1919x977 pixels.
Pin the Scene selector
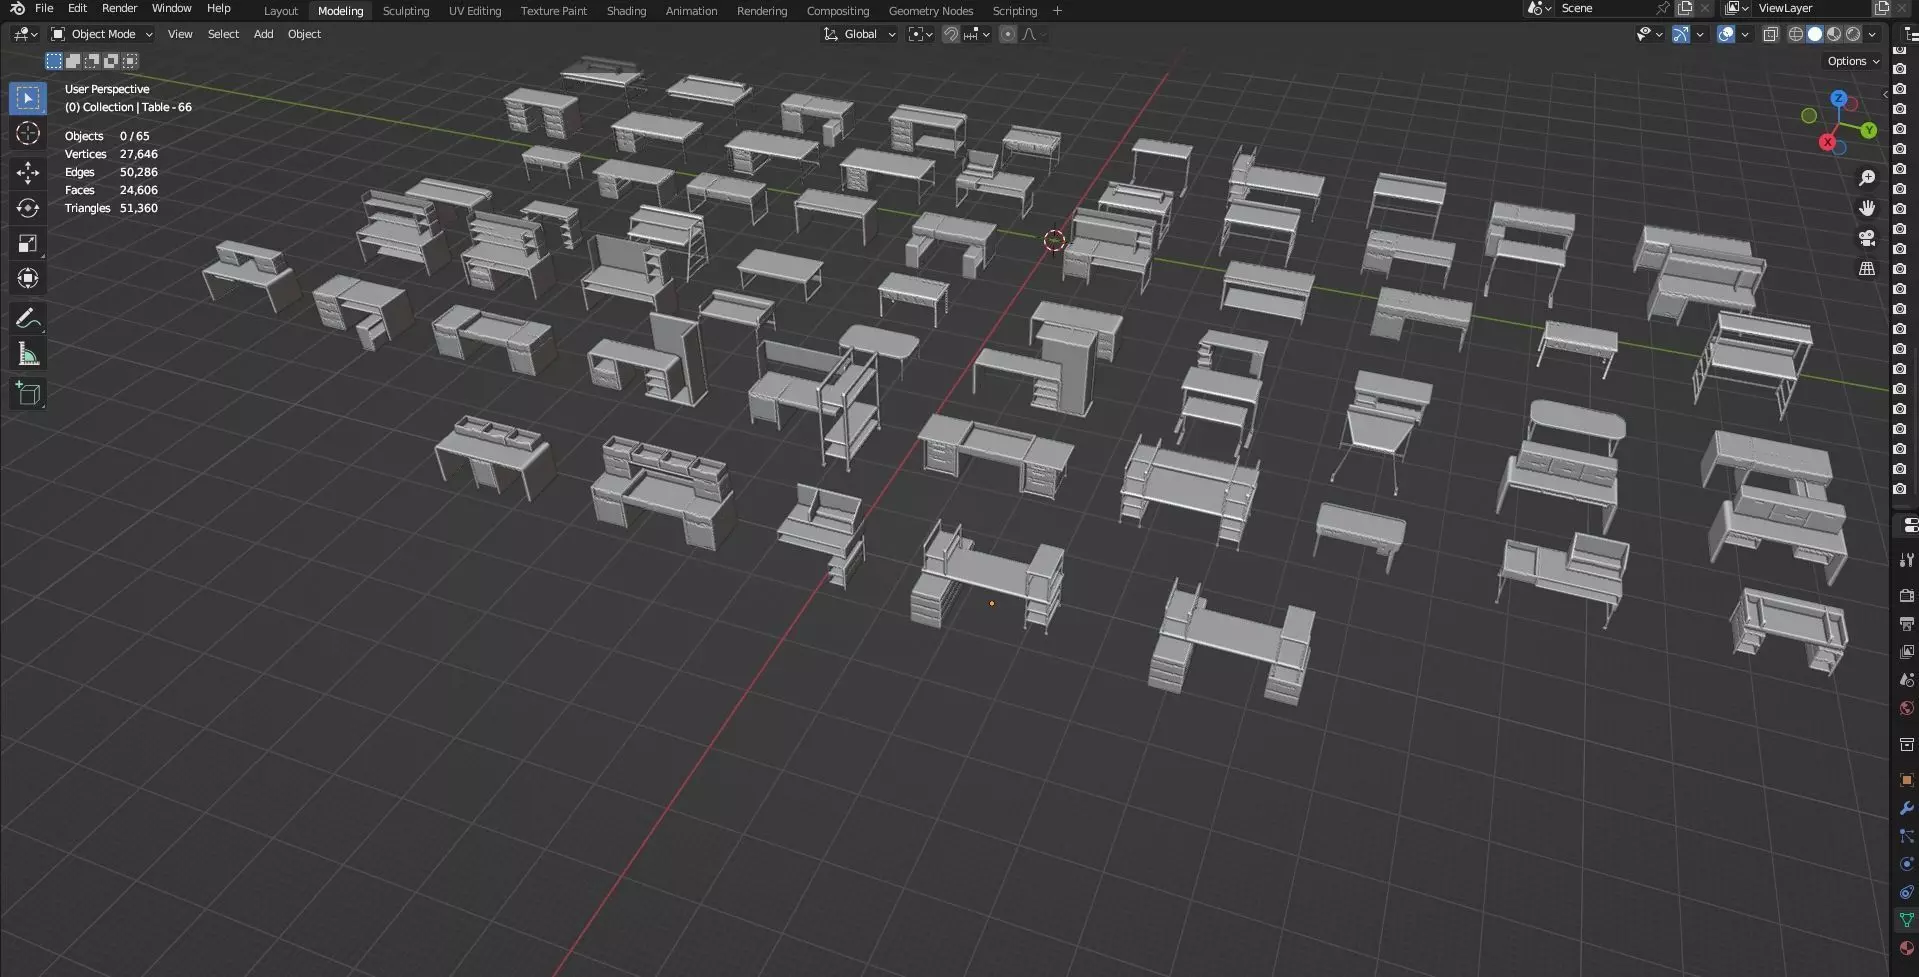pos(1662,8)
